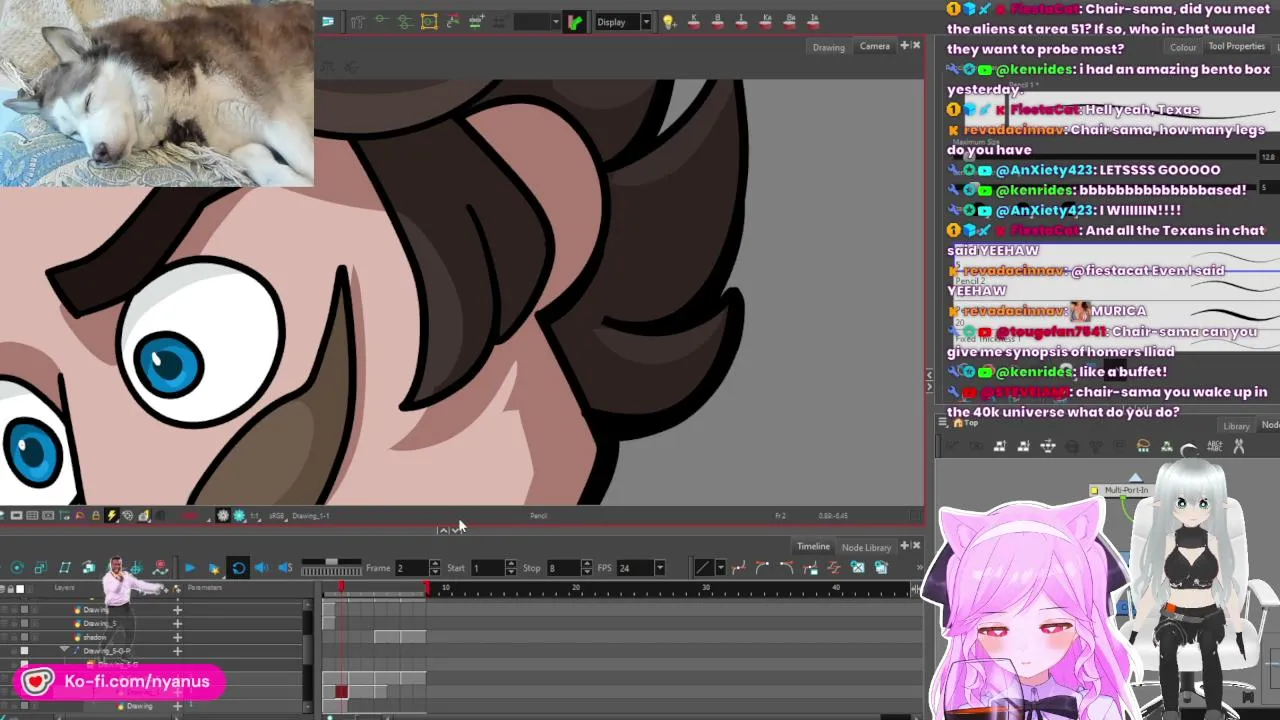Toggle the enable checkbox for Drawing_5 layer
The image size is (1280, 720).
24,623
